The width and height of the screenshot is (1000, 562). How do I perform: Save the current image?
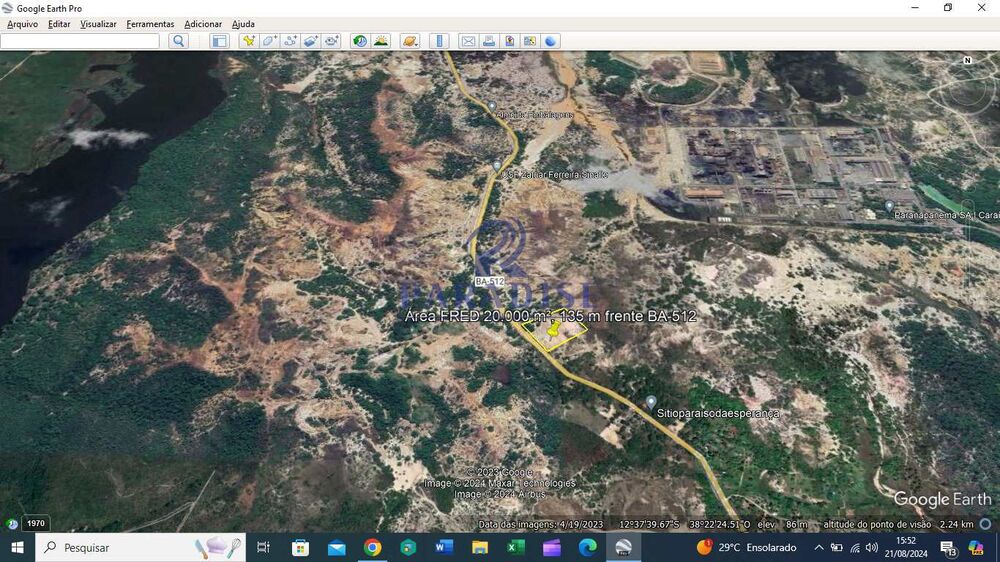[x=509, y=41]
